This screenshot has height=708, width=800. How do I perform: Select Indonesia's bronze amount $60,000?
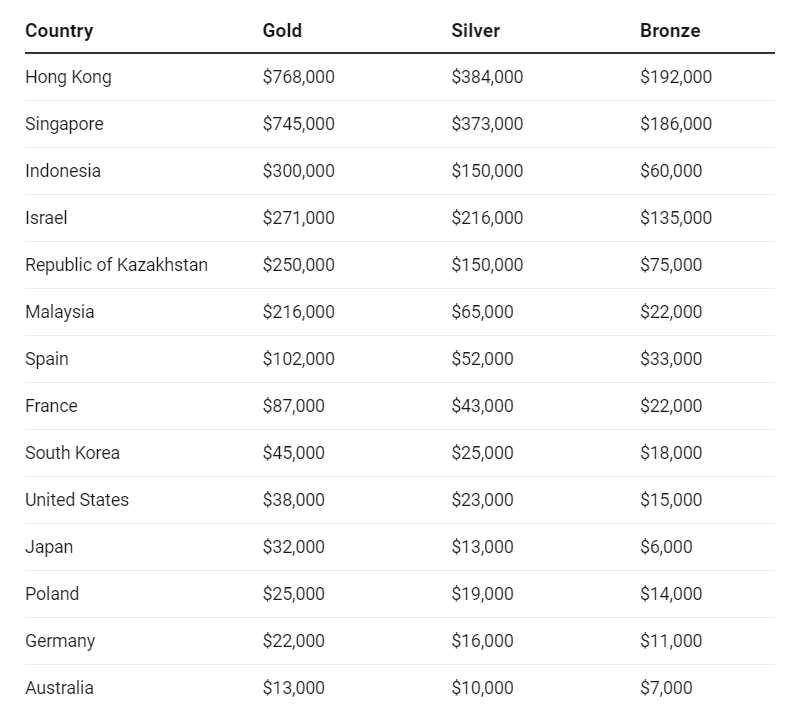tap(671, 171)
